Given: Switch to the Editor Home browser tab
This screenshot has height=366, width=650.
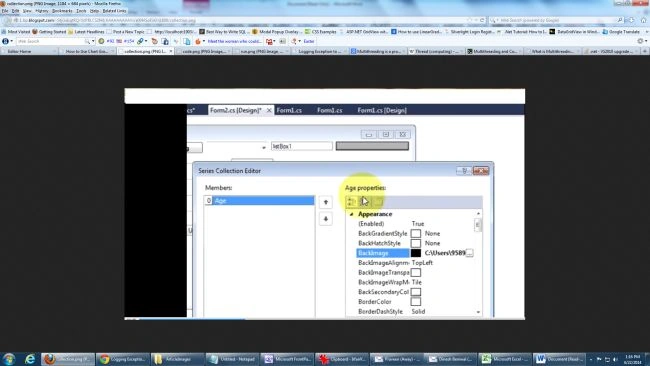Looking at the screenshot, I should click(29, 51).
